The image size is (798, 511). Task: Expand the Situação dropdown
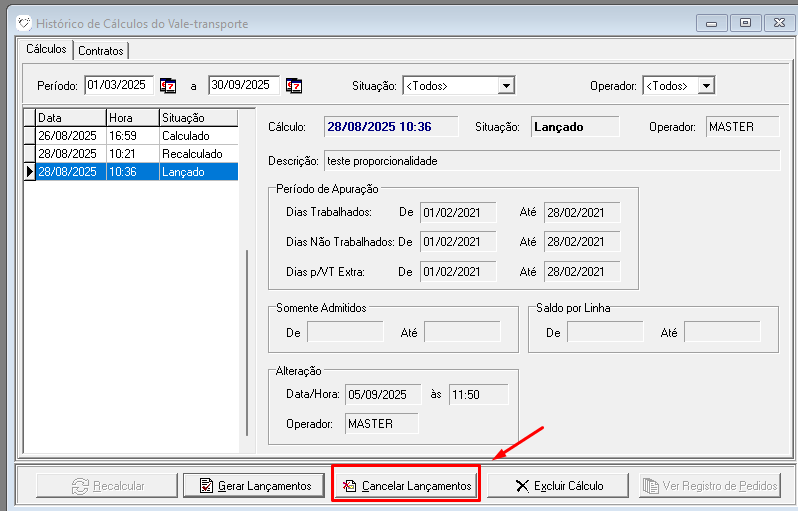506,86
